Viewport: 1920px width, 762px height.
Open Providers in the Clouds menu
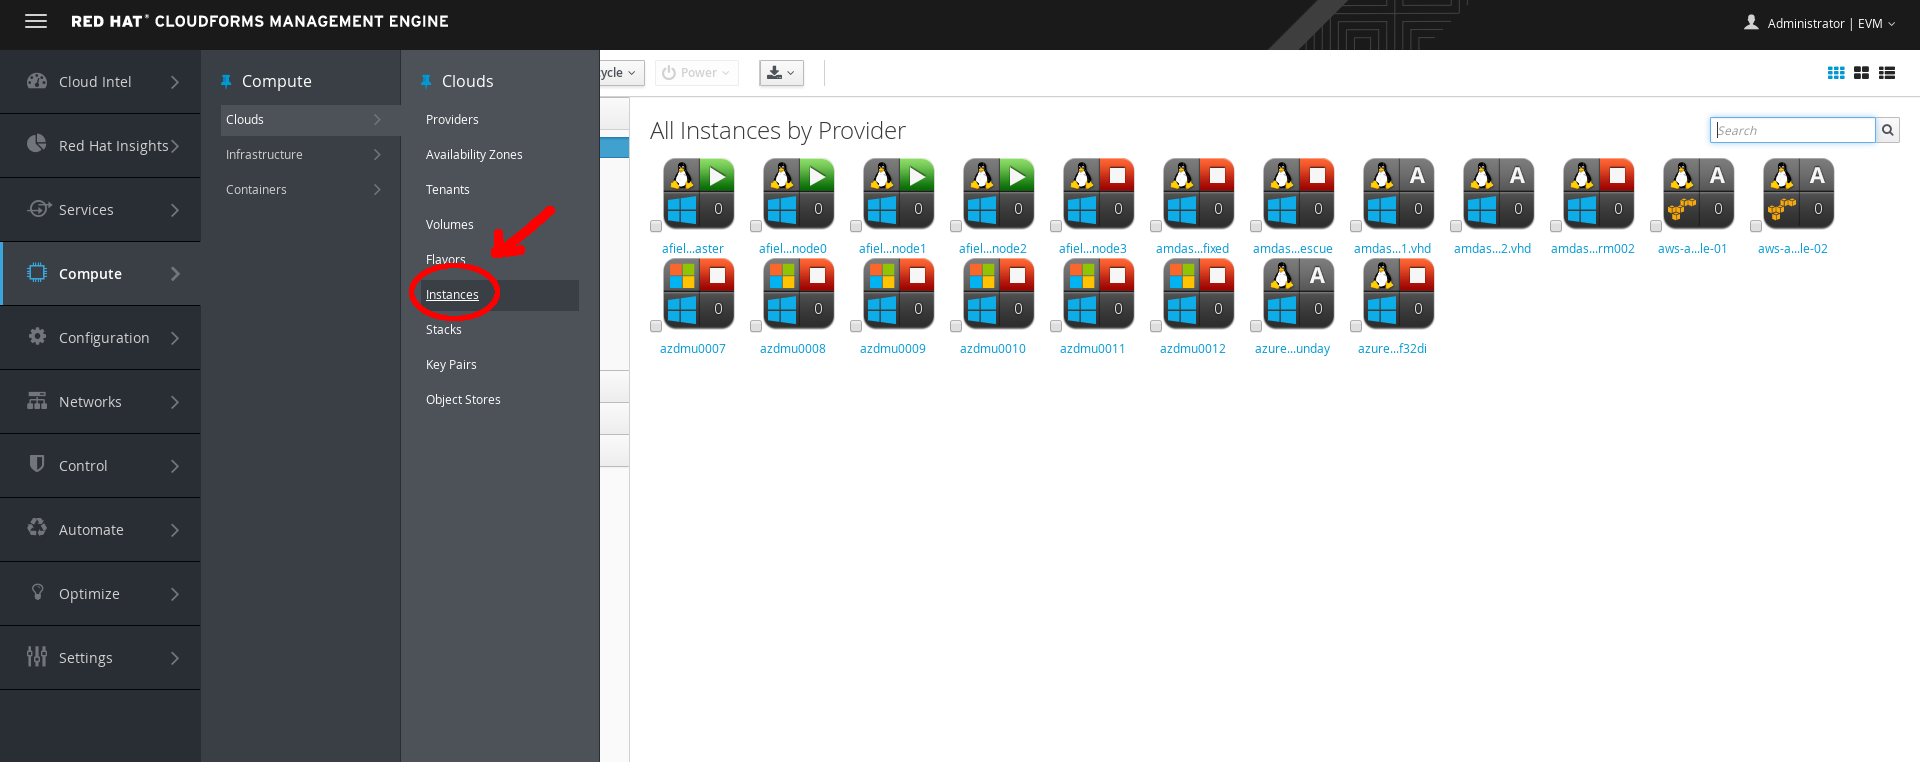(x=452, y=119)
